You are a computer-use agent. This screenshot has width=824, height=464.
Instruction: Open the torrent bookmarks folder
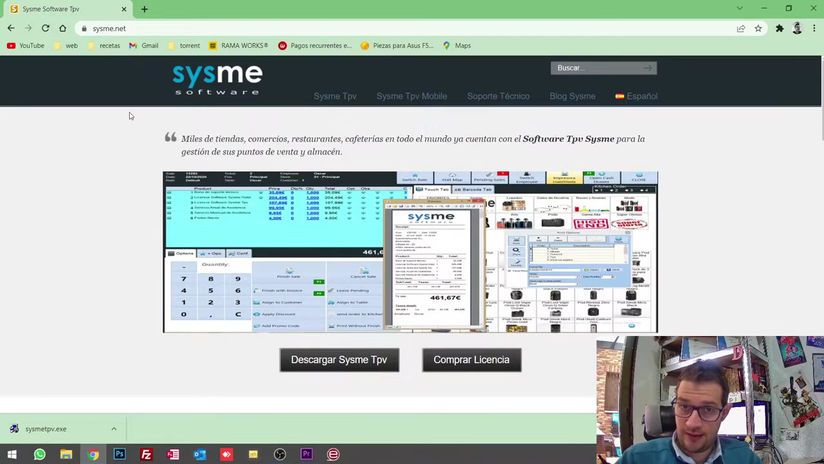(184, 46)
